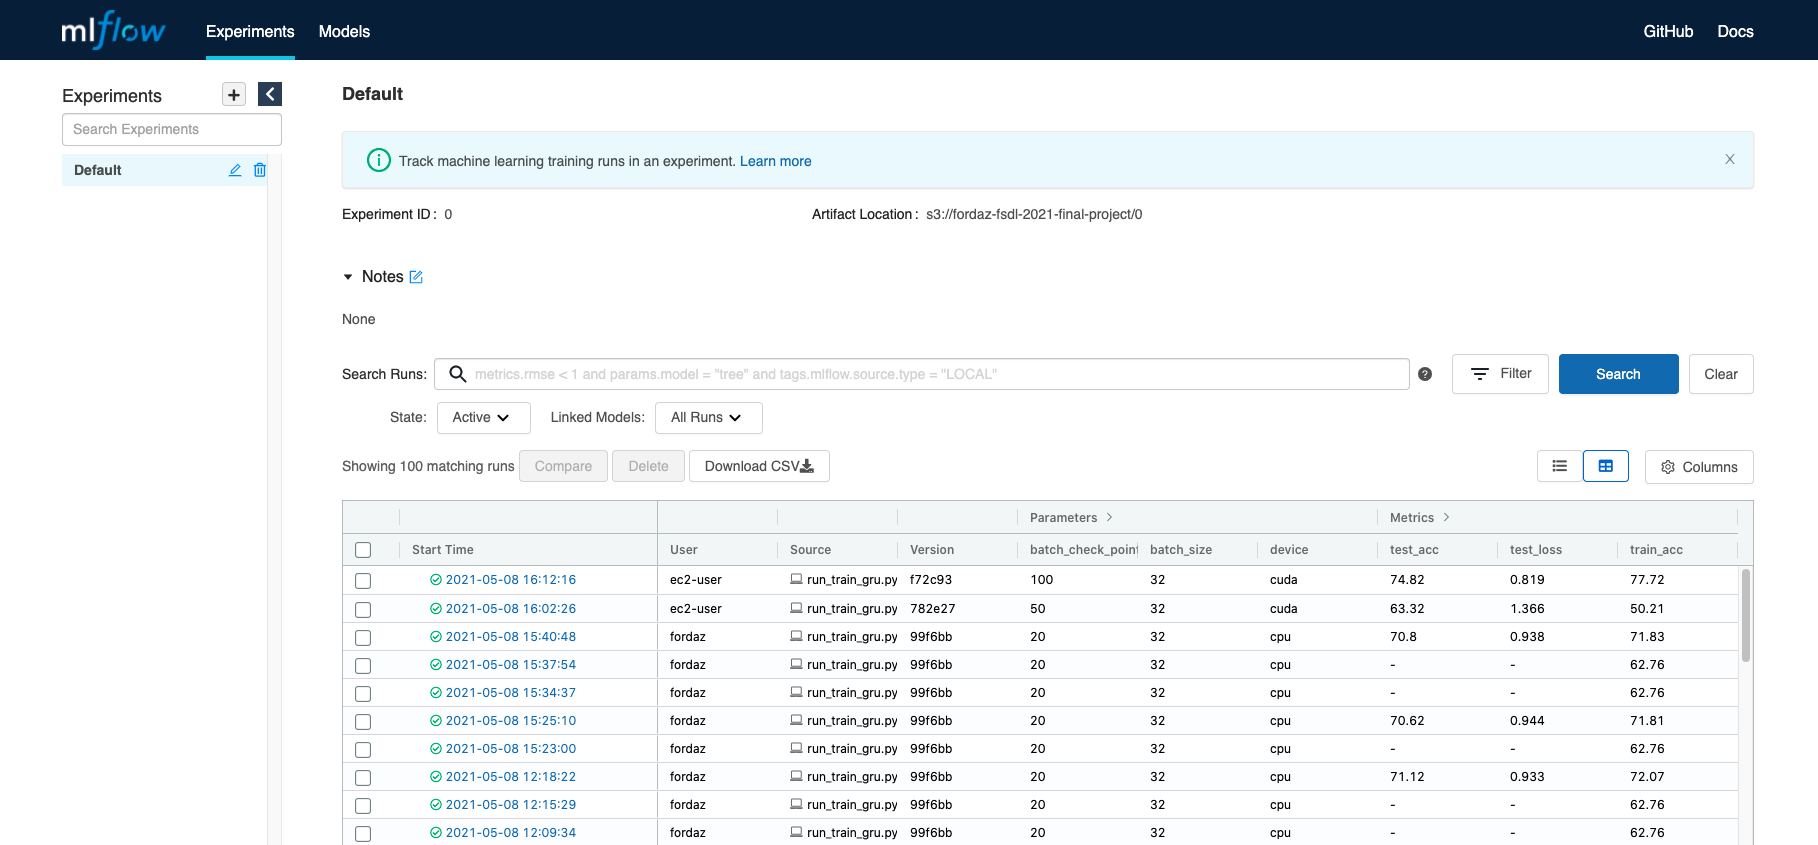The width and height of the screenshot is (1818, 845).
Task: Select run 2021-05-08 12:18:22 checkbox
Action: [x=363, y=778]
